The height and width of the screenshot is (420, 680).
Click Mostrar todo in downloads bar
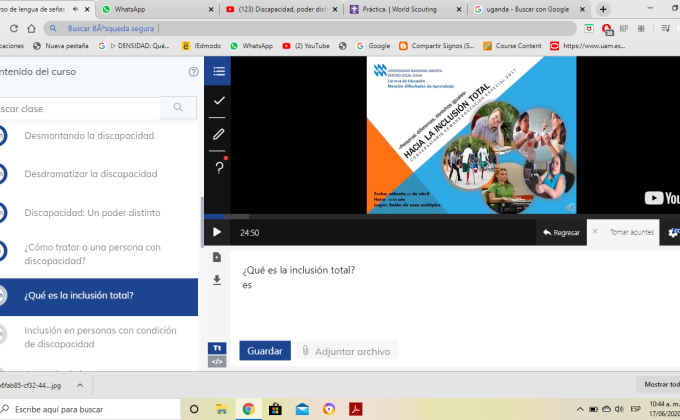click(660, 384)
